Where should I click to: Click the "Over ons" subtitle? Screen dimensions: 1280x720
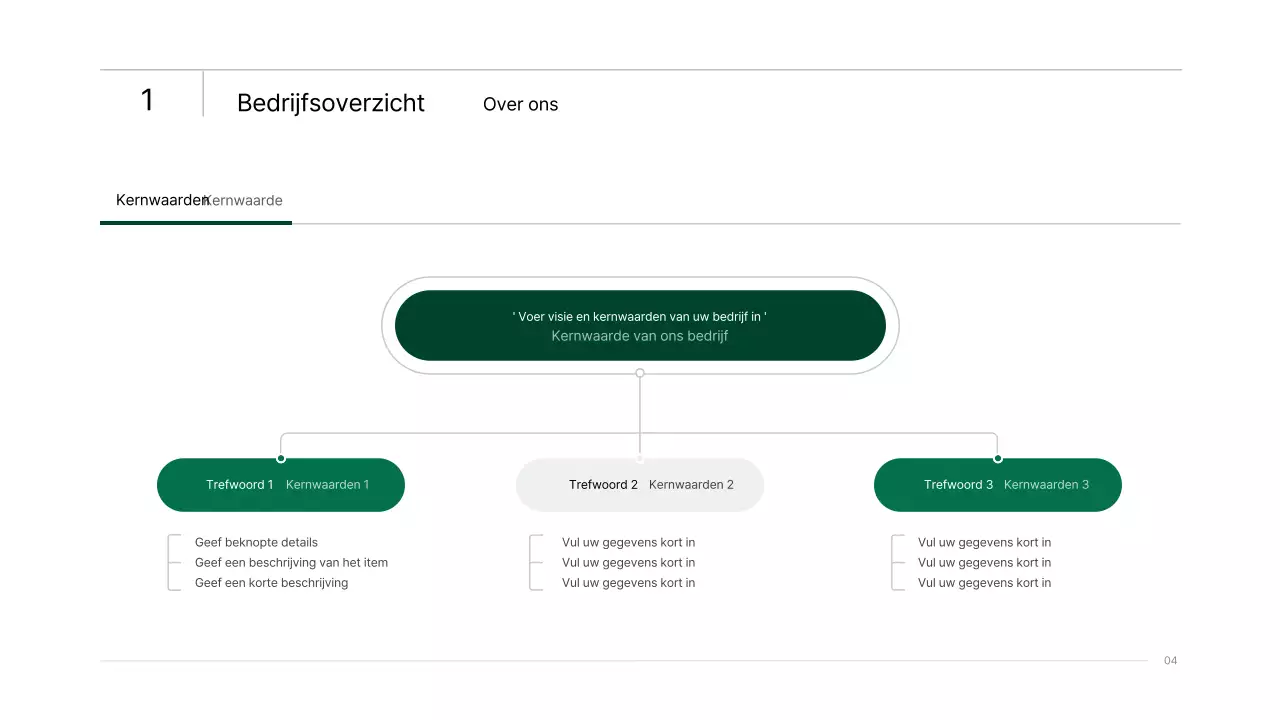(x=520, y=104)
